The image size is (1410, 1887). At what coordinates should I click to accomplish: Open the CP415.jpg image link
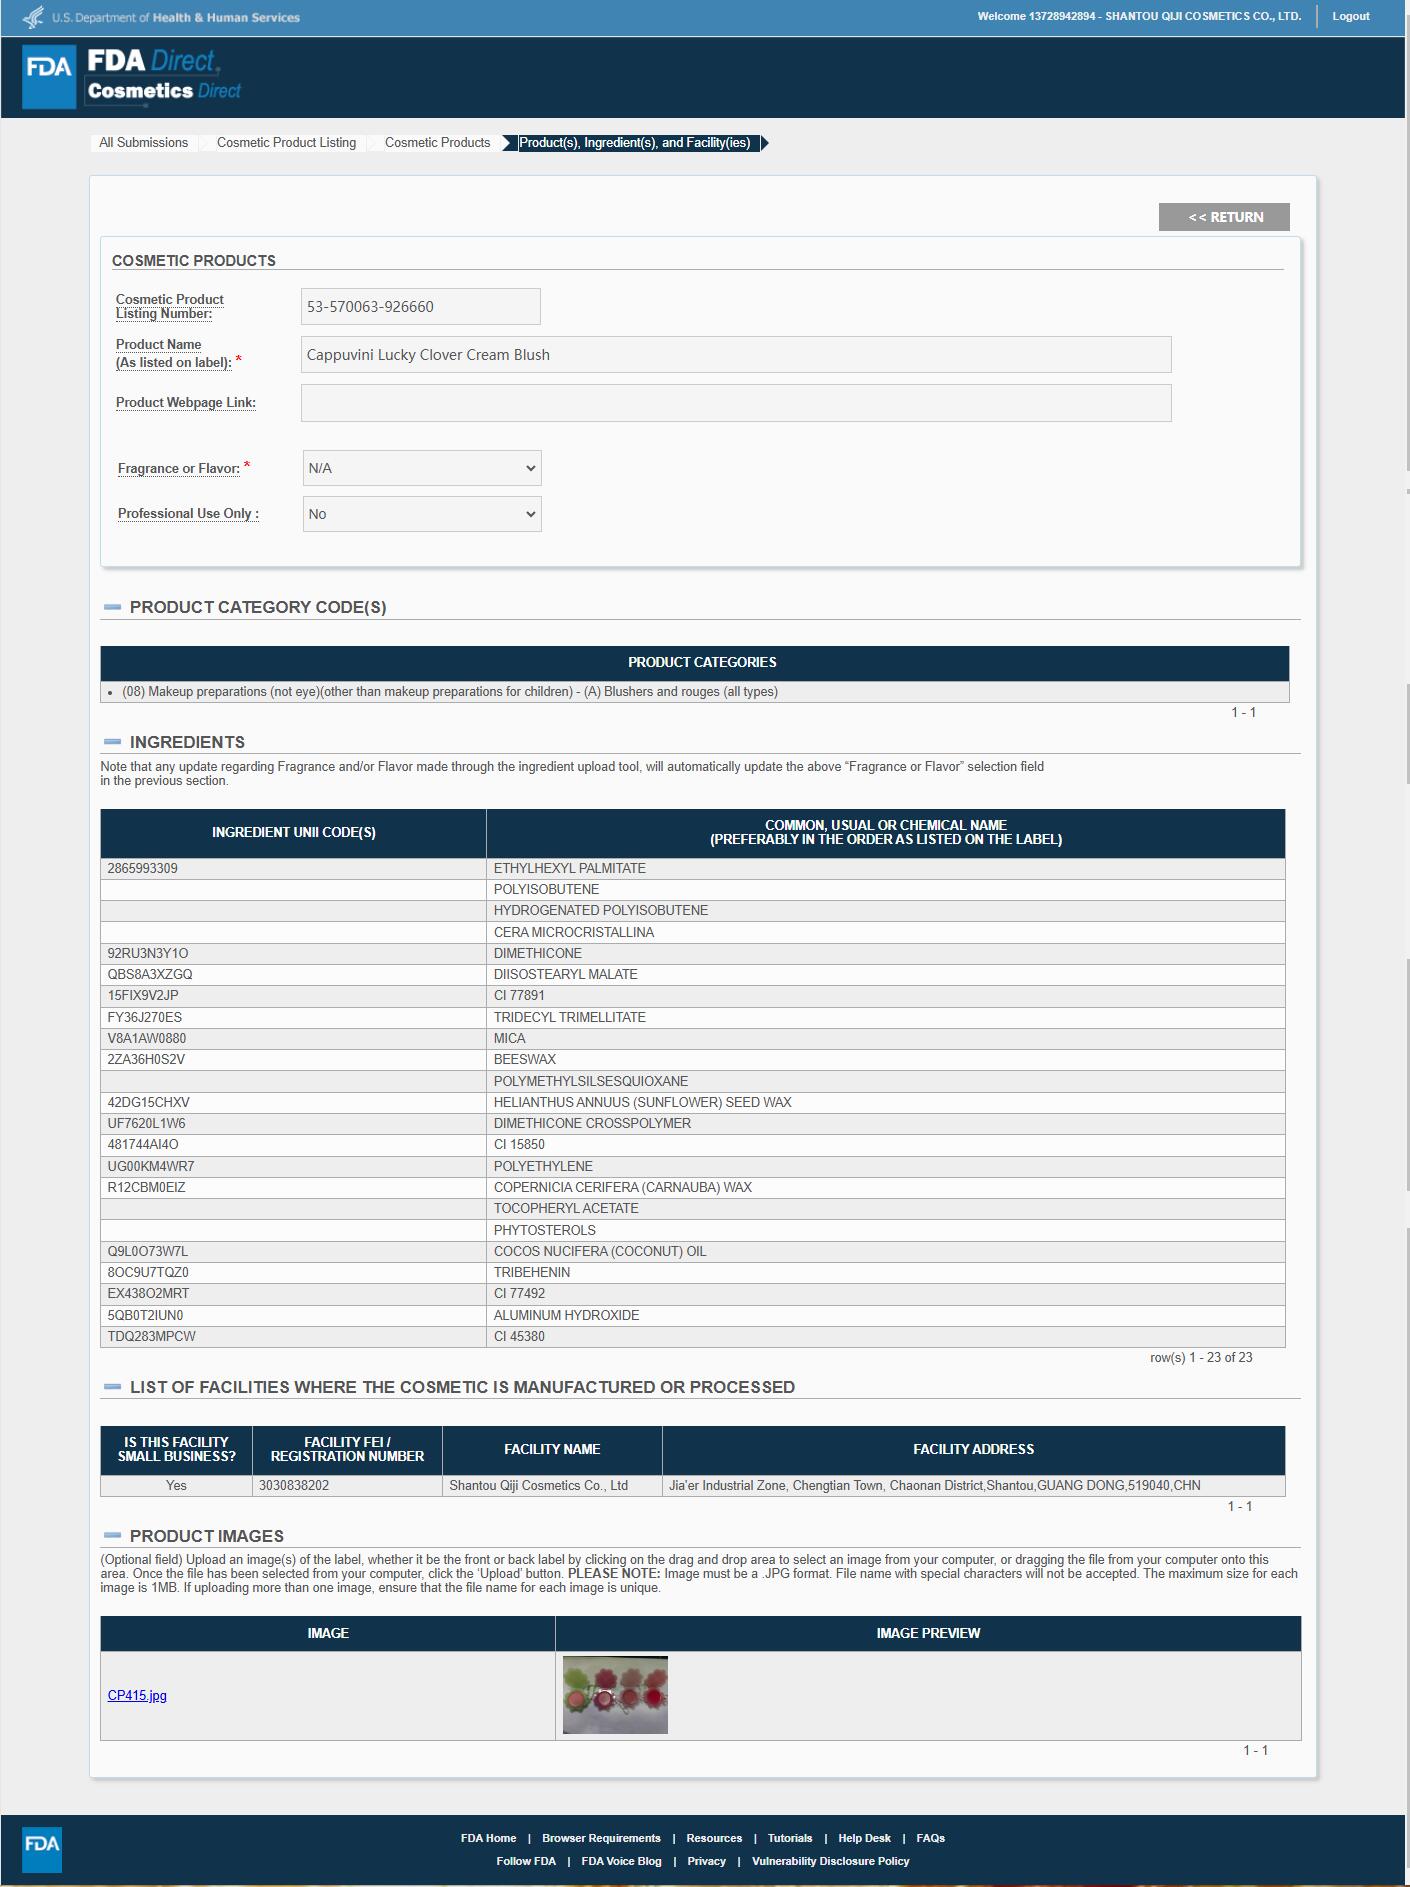[x=137, y=1695]
